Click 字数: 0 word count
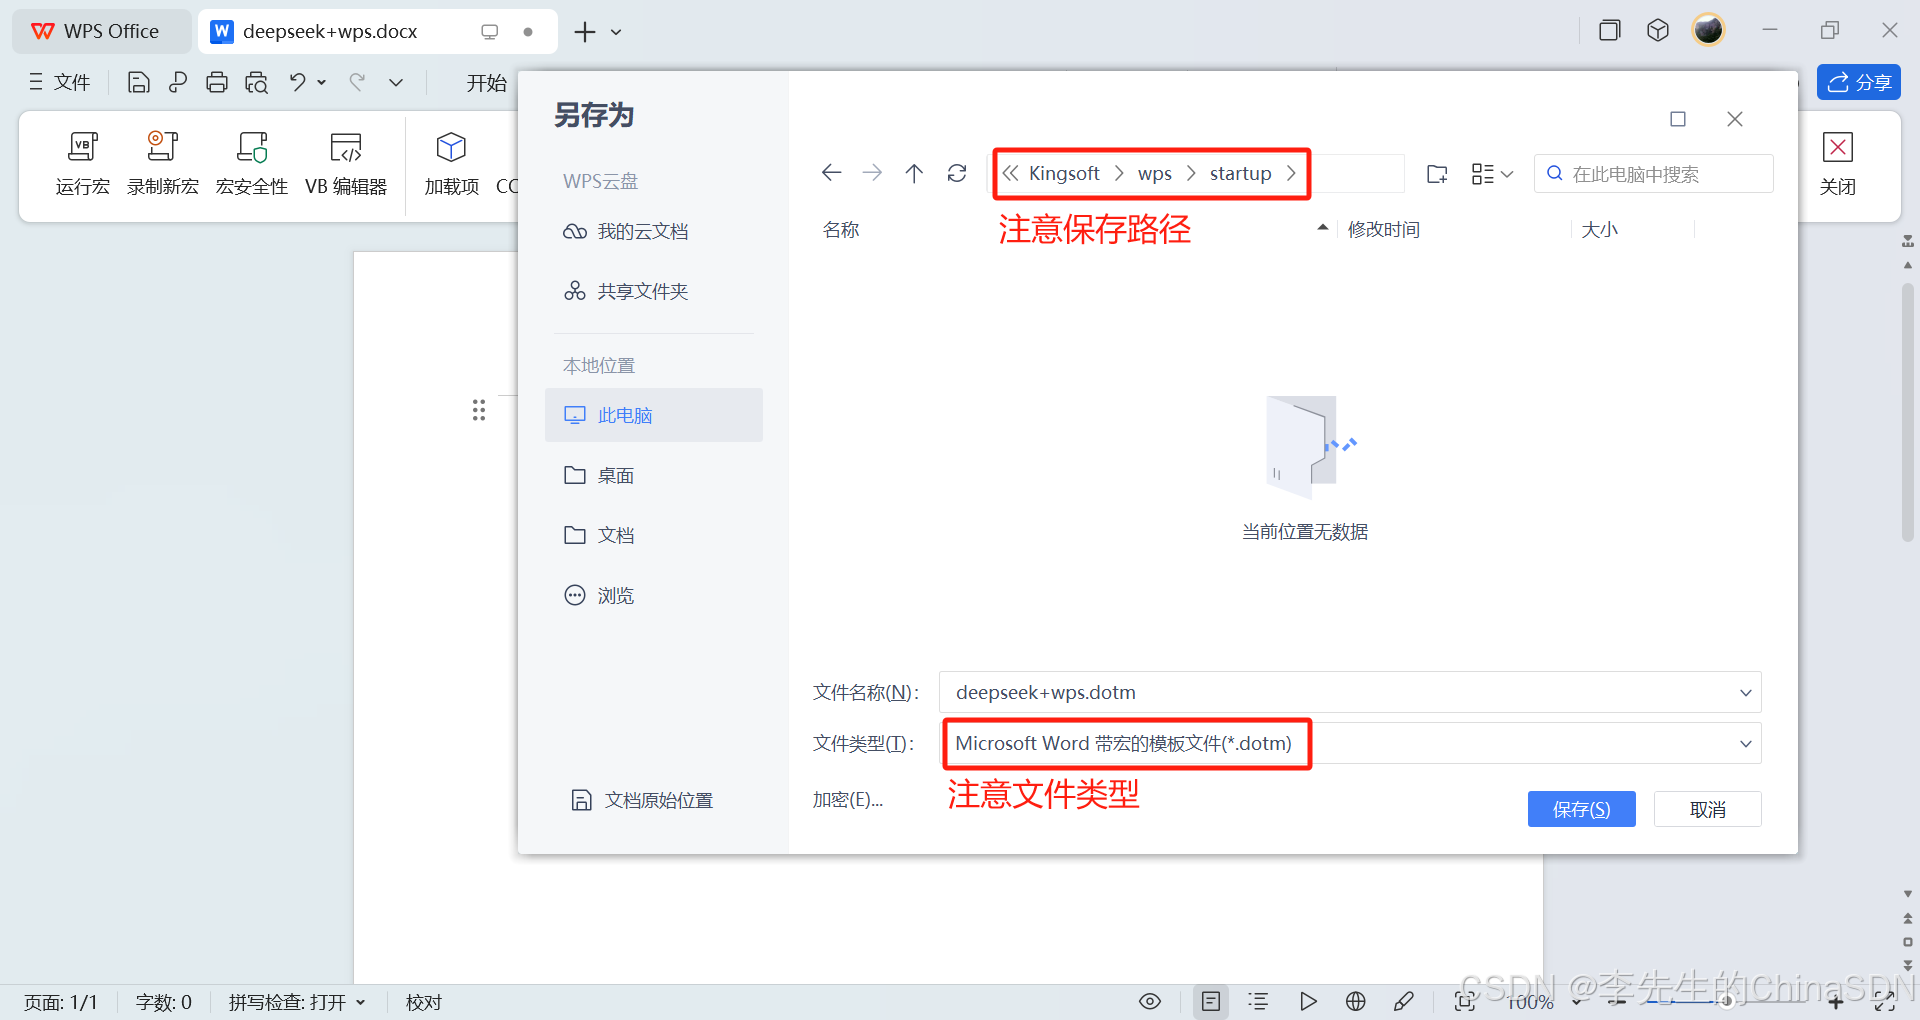Image resolution: width=1920 pixels, height=1020 pixels. click(x=164, y=1002)
